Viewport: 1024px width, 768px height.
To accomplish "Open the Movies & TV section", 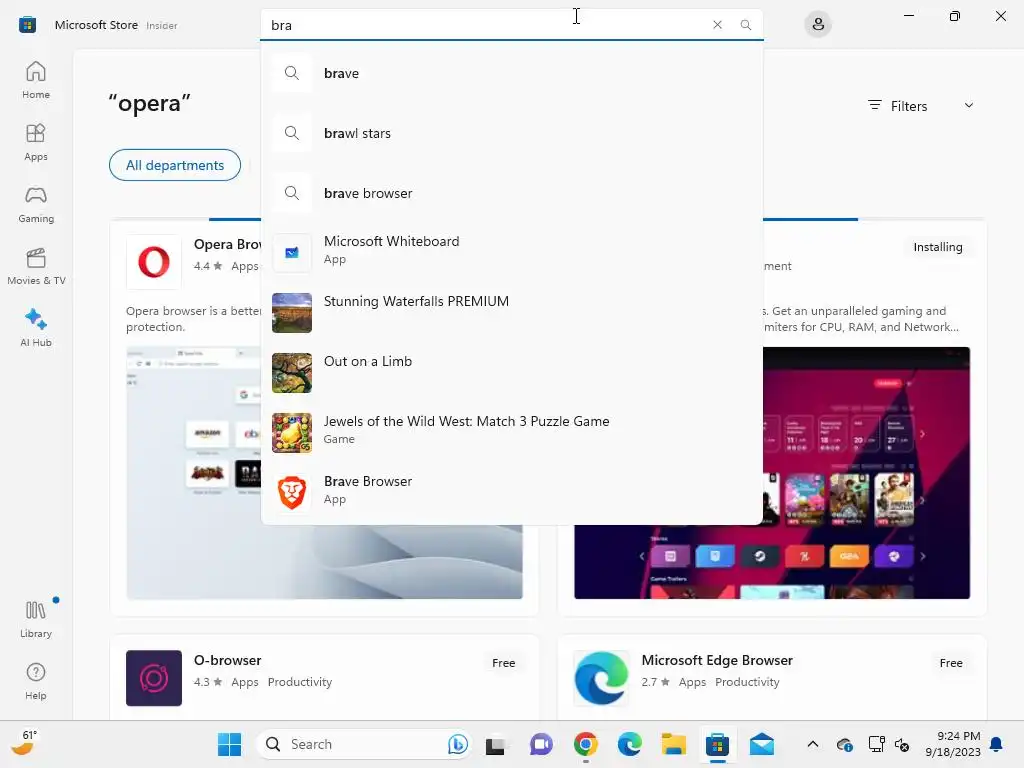I will click(36, 266).
